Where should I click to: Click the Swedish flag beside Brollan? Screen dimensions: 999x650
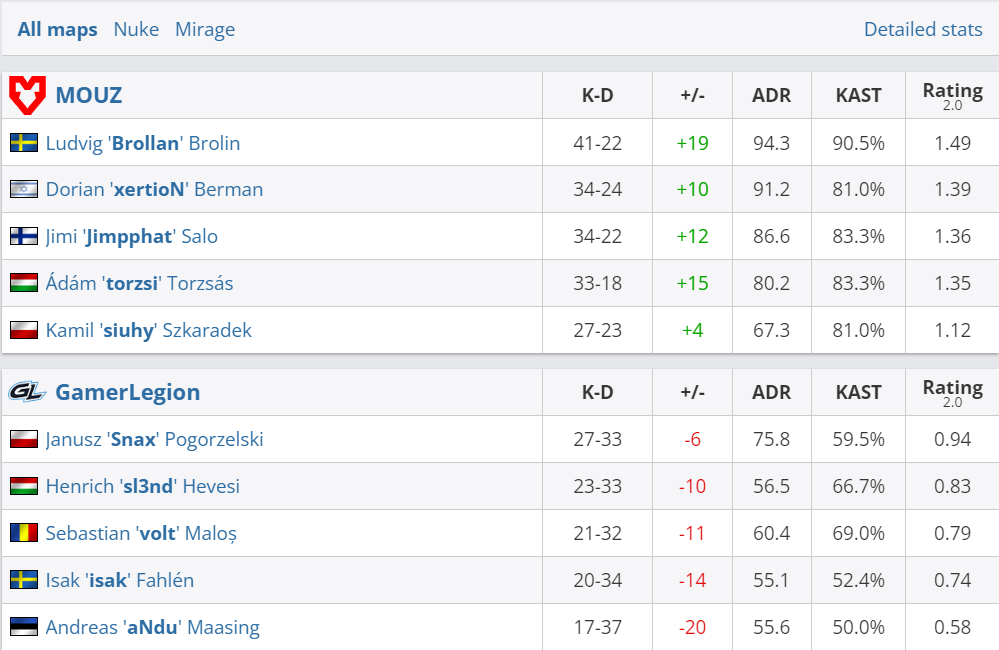[24, 143]
